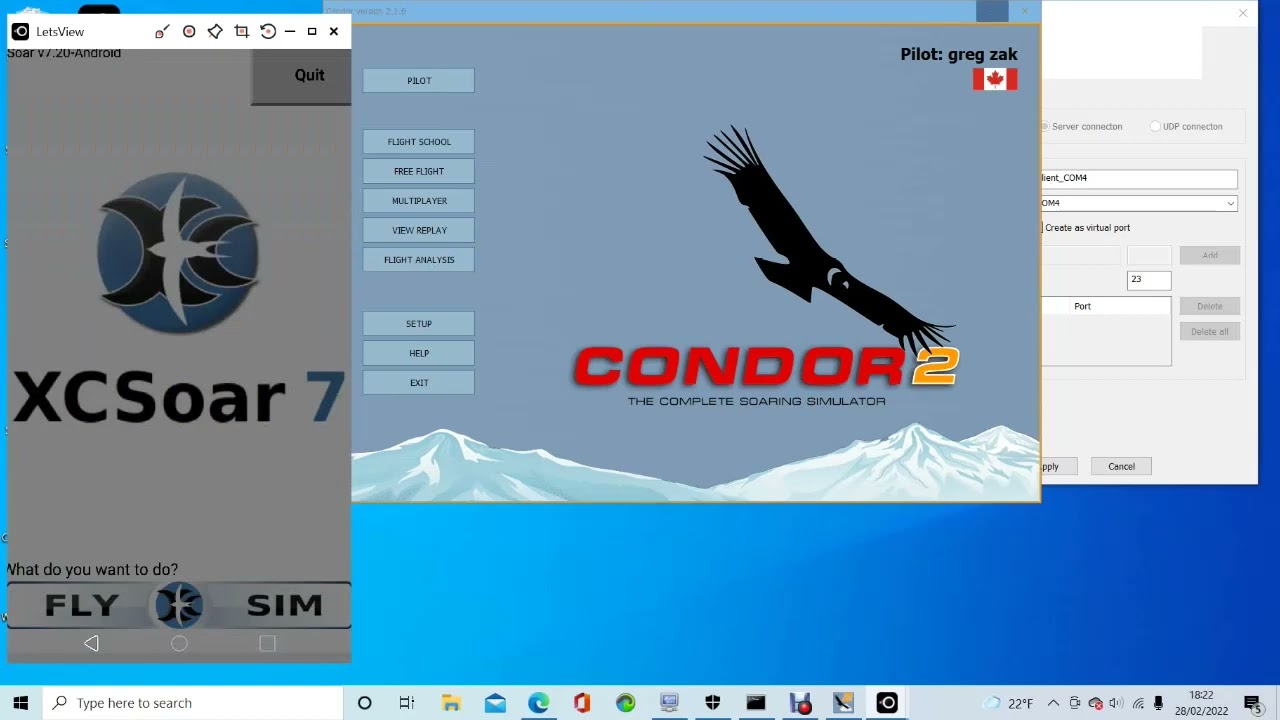This screenshot has height=720, width=1280.
Task: Tap FLY mode in XCSoar
Action: 82,605
